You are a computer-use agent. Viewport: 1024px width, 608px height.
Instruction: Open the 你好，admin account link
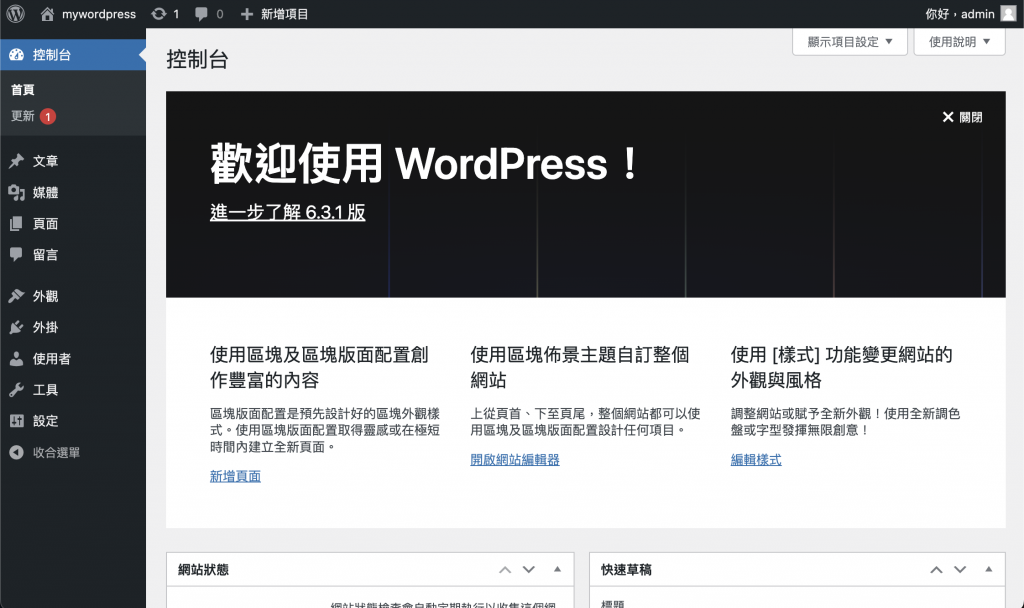(959, 14)
